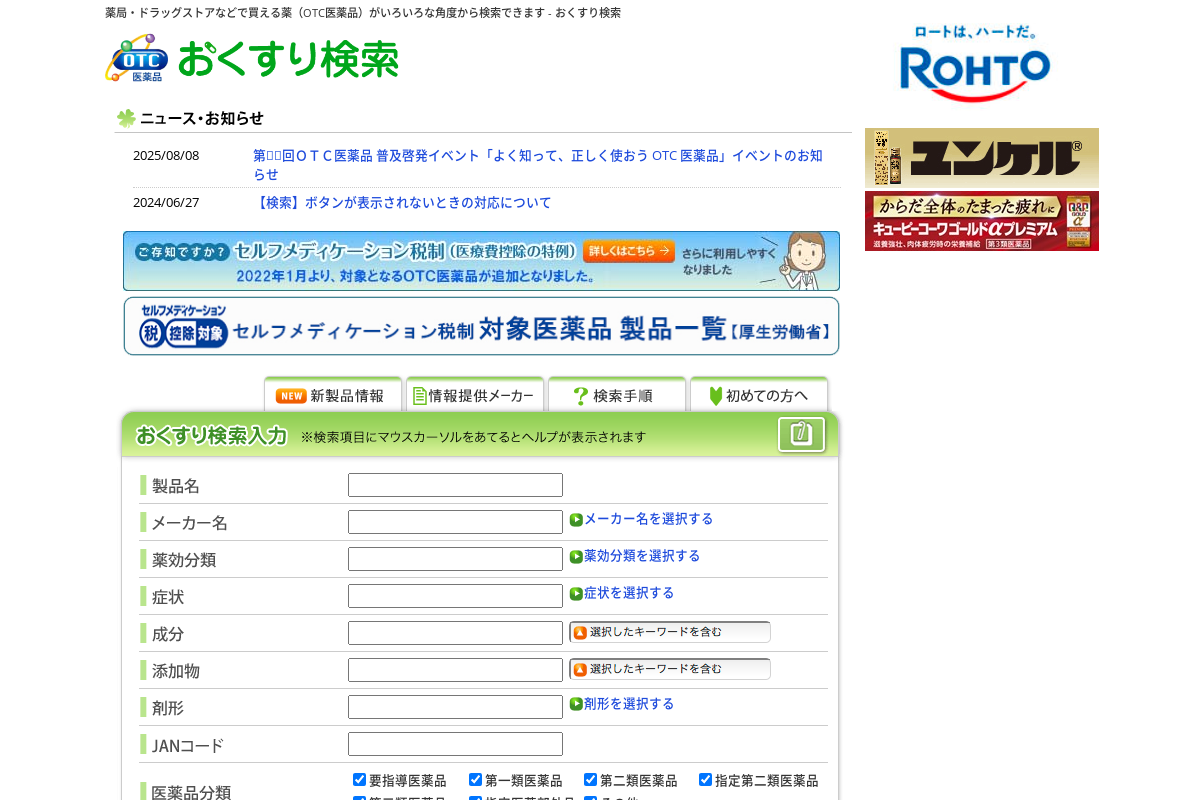Screen dimensions: 1200x800
Task: Click the セルフメディケーション税制 (医療費控除の特例) banner
Action: point(481,261)
